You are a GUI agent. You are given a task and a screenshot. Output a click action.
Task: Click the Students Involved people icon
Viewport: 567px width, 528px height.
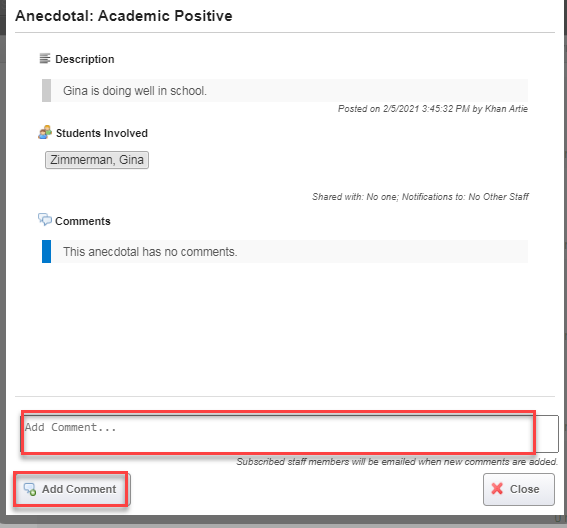[x=45, y=132]
